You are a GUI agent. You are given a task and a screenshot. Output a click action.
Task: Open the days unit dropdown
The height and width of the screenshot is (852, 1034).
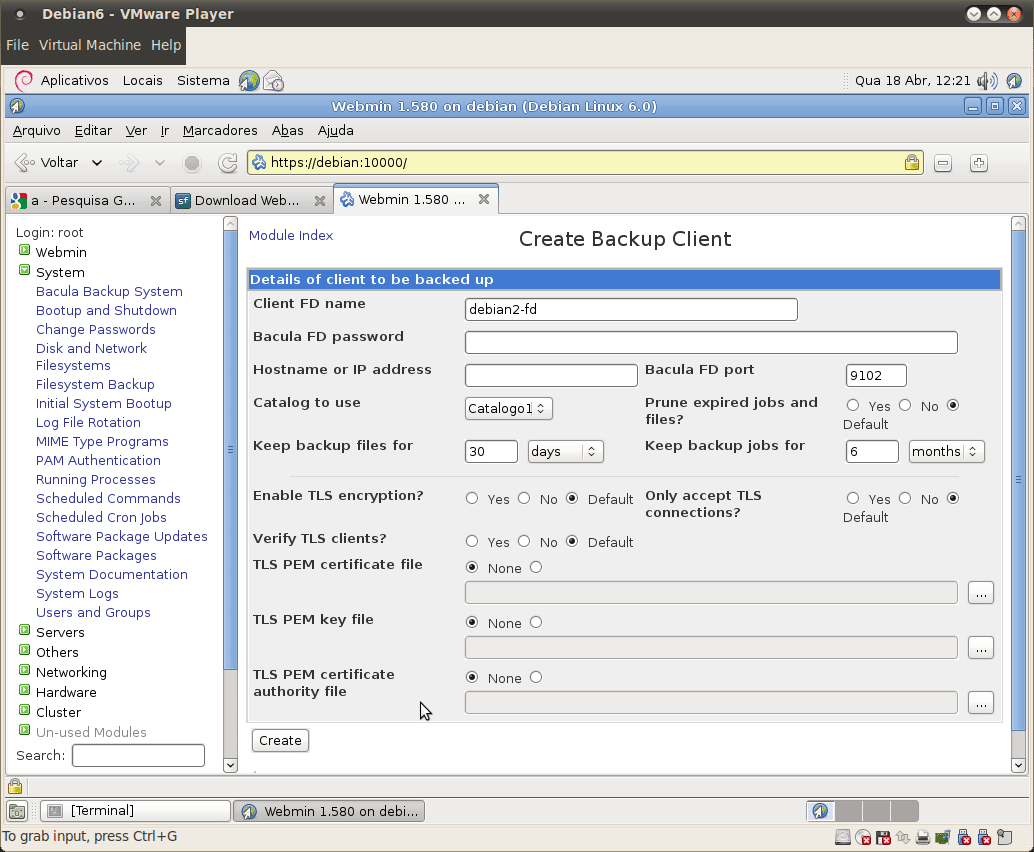point(566,451)
